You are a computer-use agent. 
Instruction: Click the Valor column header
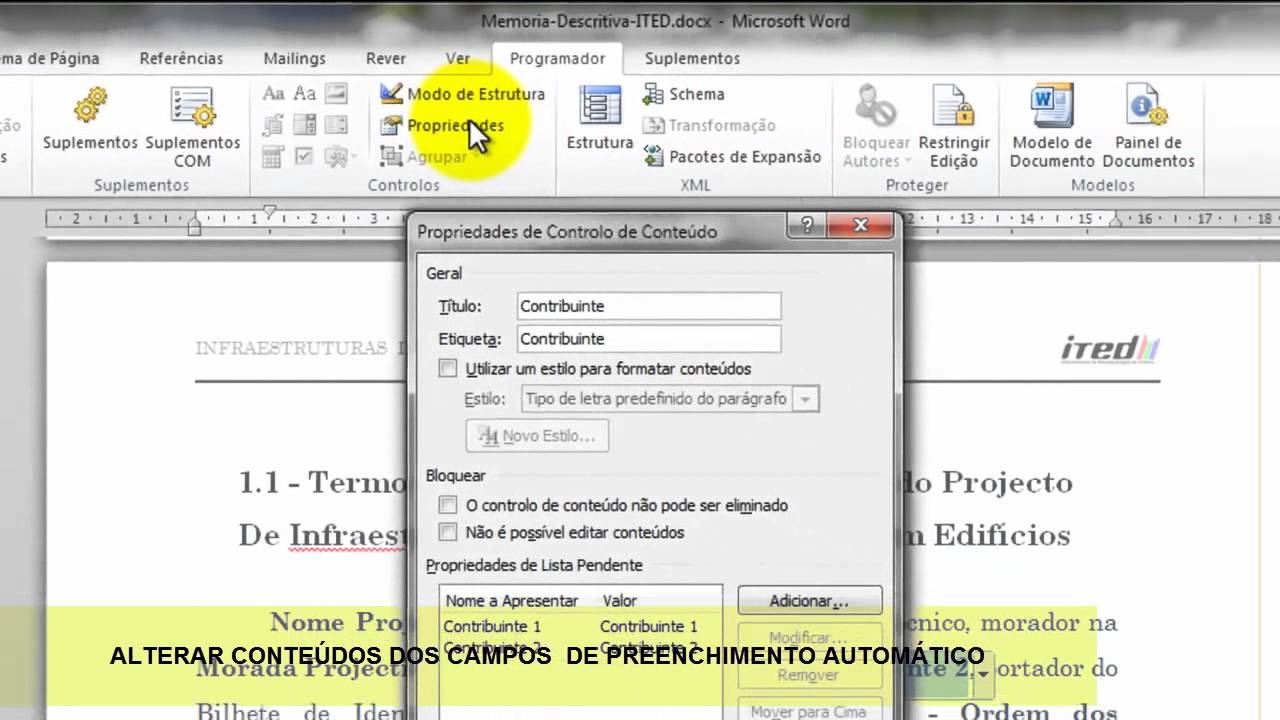(x=620, y=601)
